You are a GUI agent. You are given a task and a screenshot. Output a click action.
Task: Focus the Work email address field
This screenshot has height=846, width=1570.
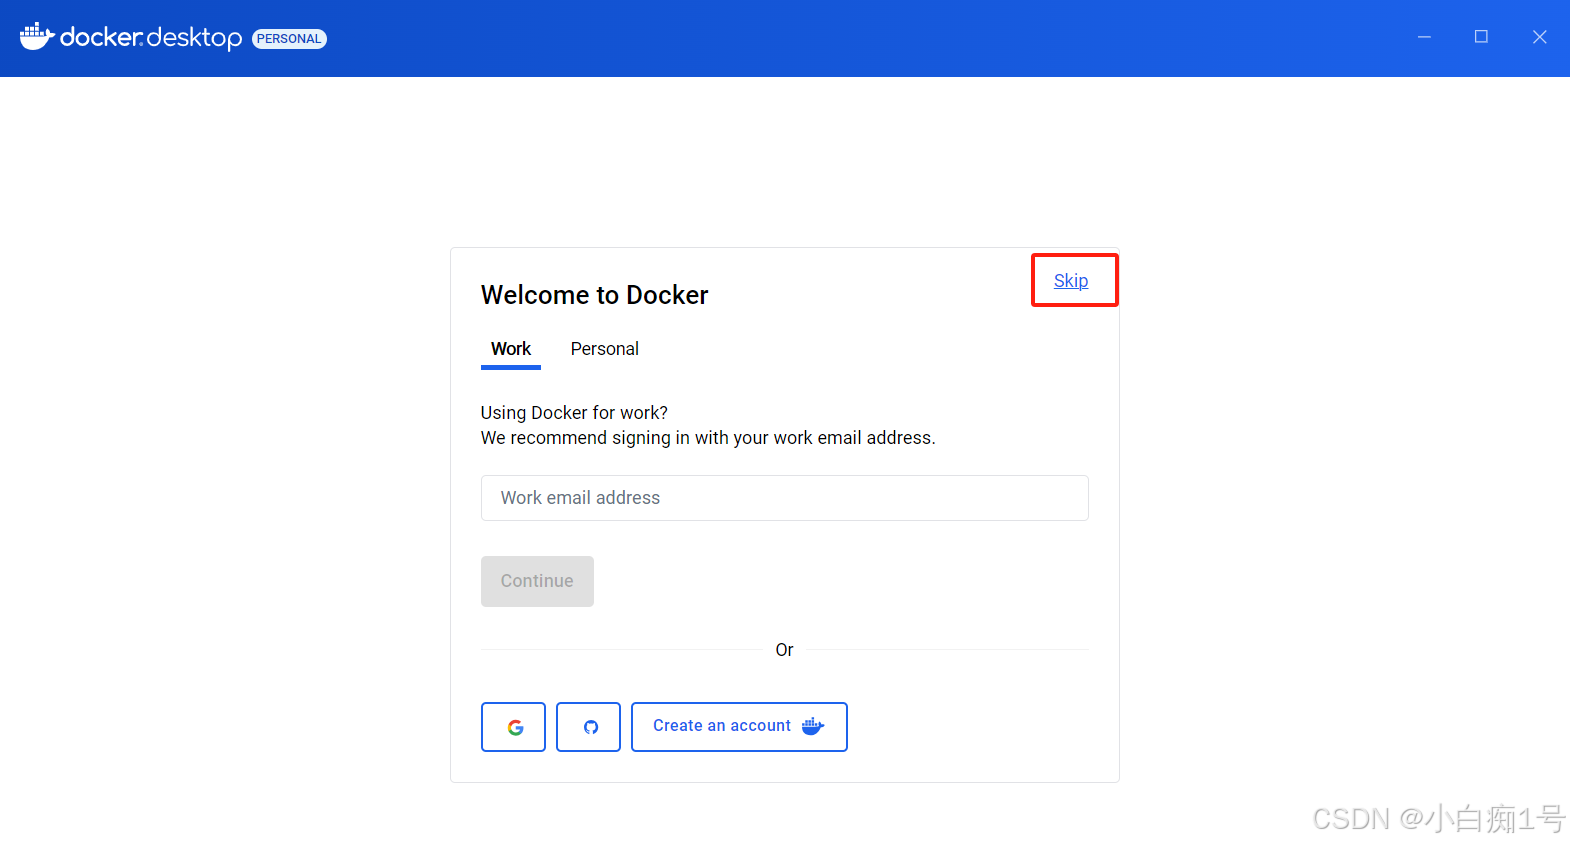point(784,498)
